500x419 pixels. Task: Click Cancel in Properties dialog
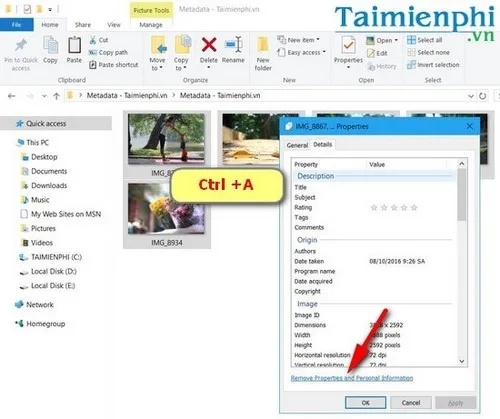(x=411, y=403)
